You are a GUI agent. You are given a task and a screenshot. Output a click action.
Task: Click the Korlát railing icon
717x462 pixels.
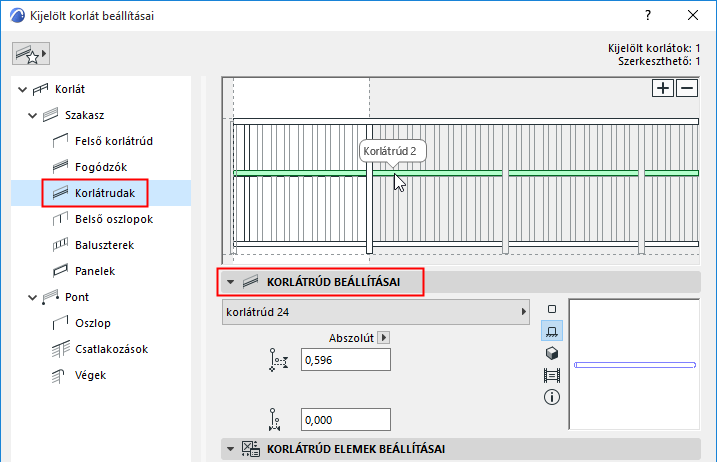tap(40, 89)
